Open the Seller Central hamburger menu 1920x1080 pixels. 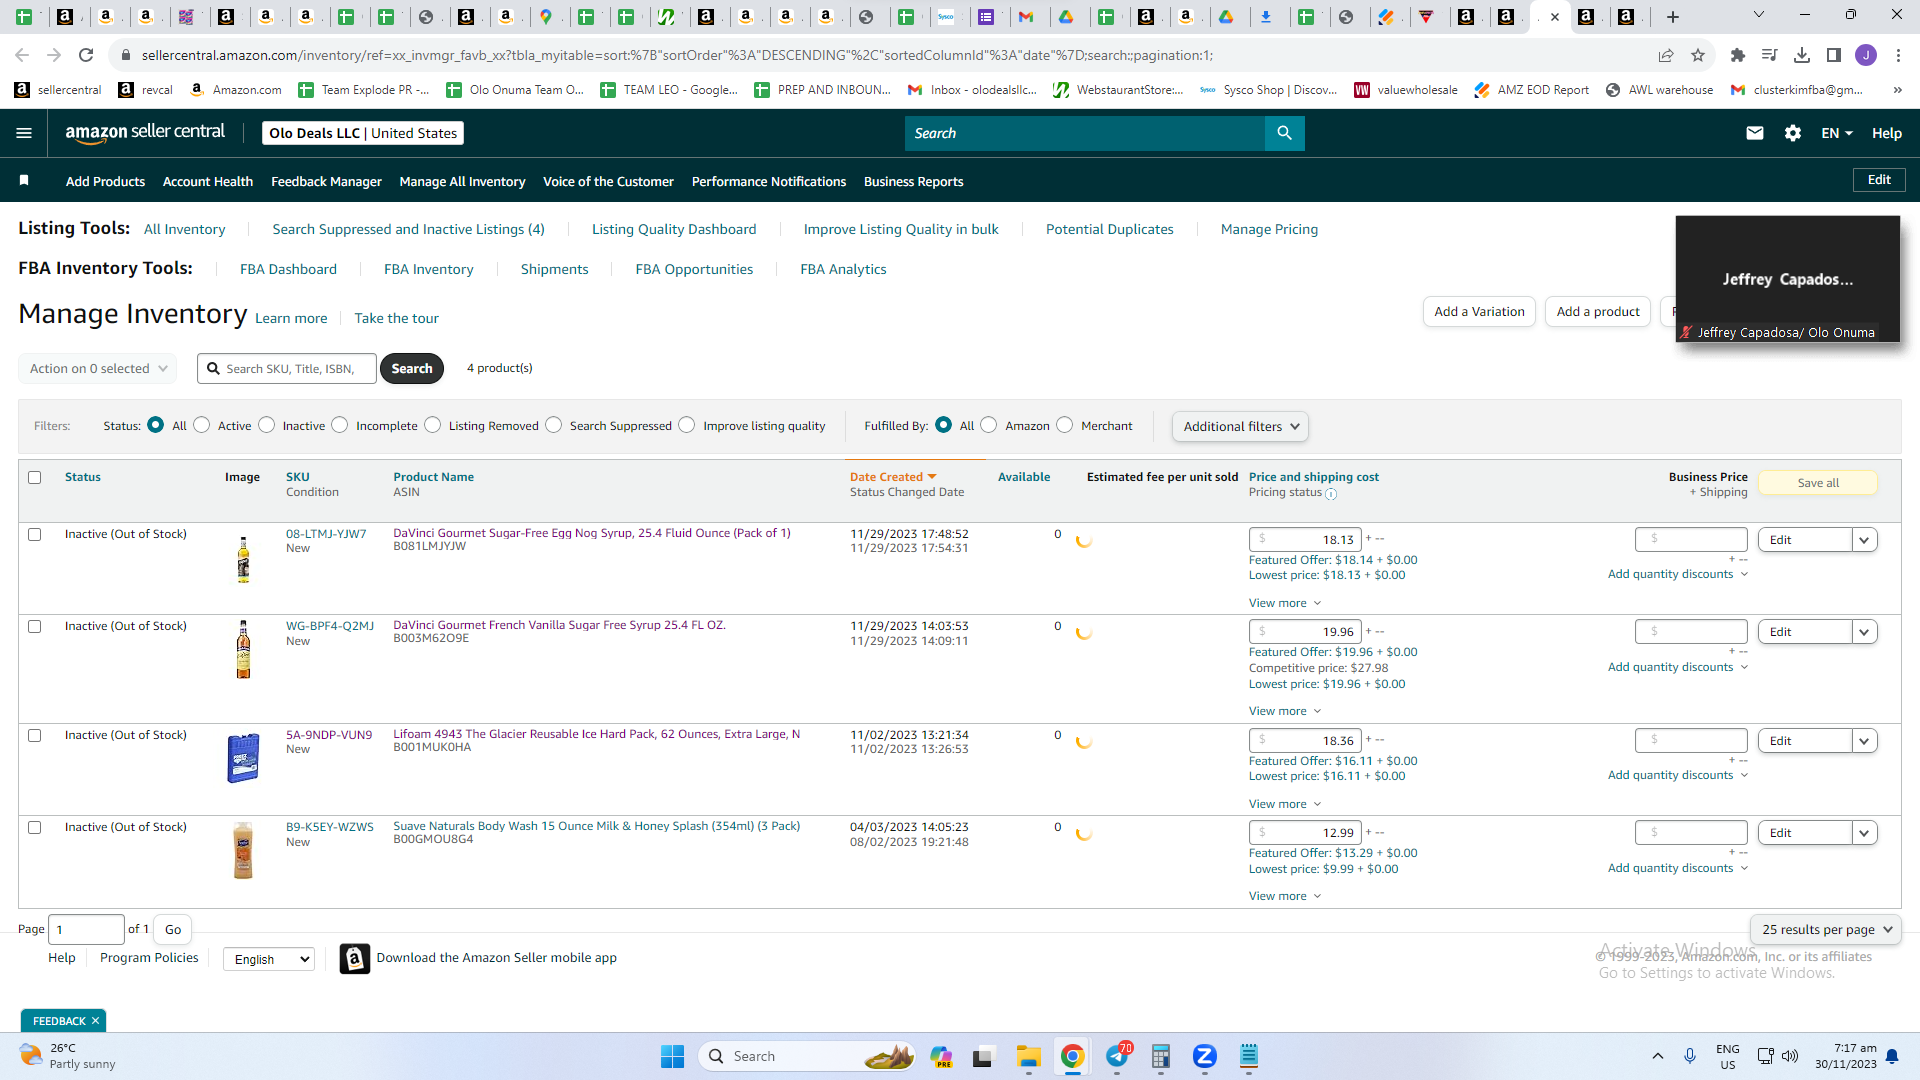[24, 133]
